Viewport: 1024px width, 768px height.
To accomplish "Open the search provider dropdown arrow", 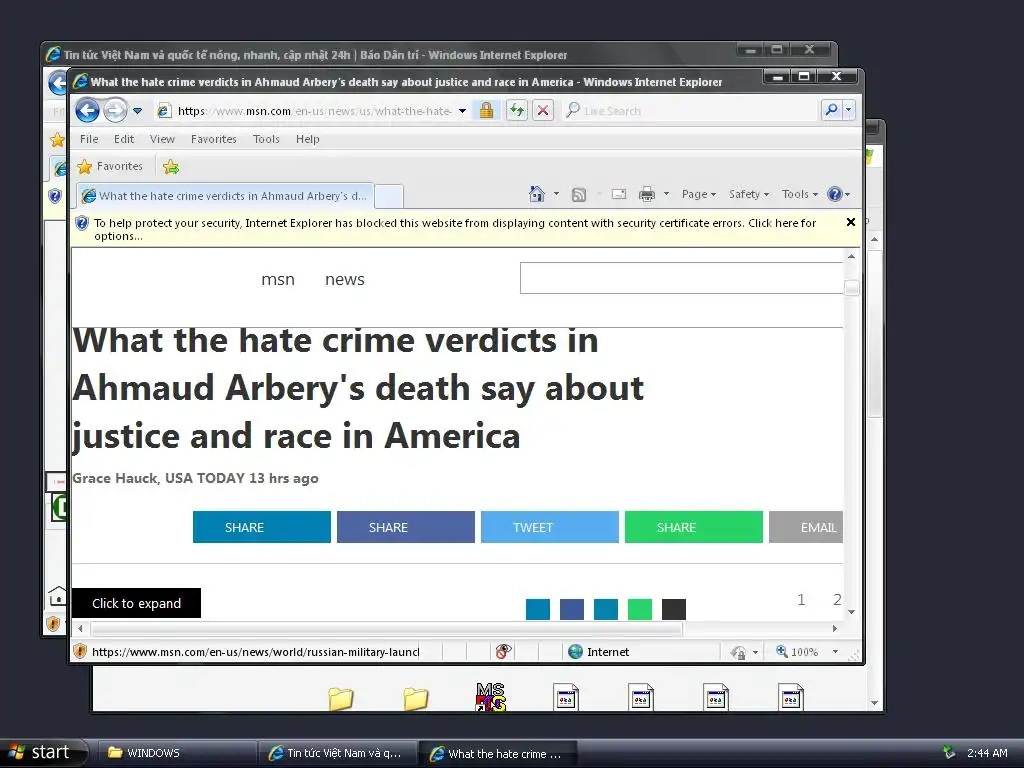I will (x=848, y=110).
